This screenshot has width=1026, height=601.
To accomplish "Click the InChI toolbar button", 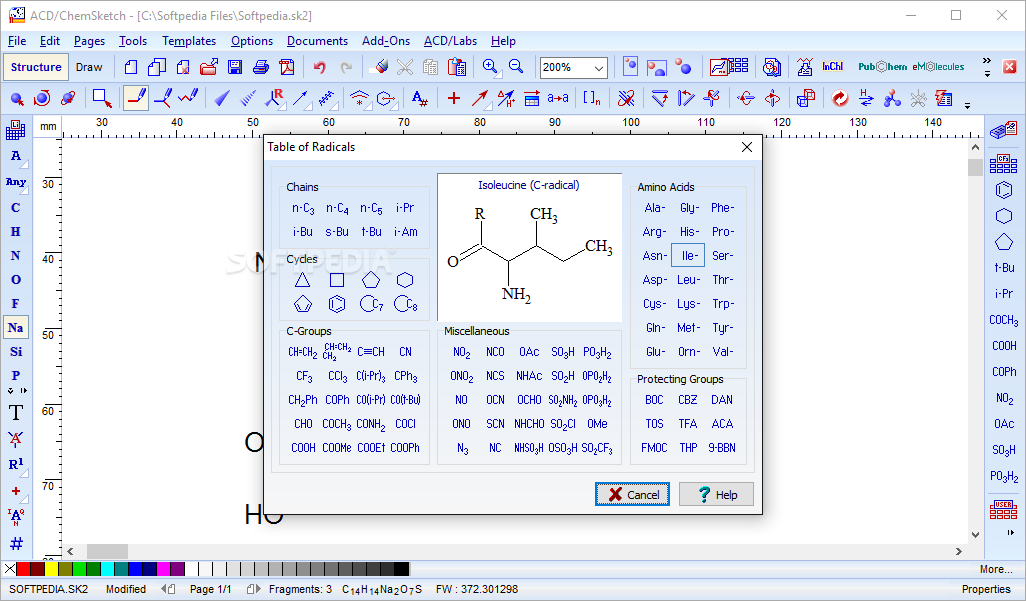I will coord(832,67).
